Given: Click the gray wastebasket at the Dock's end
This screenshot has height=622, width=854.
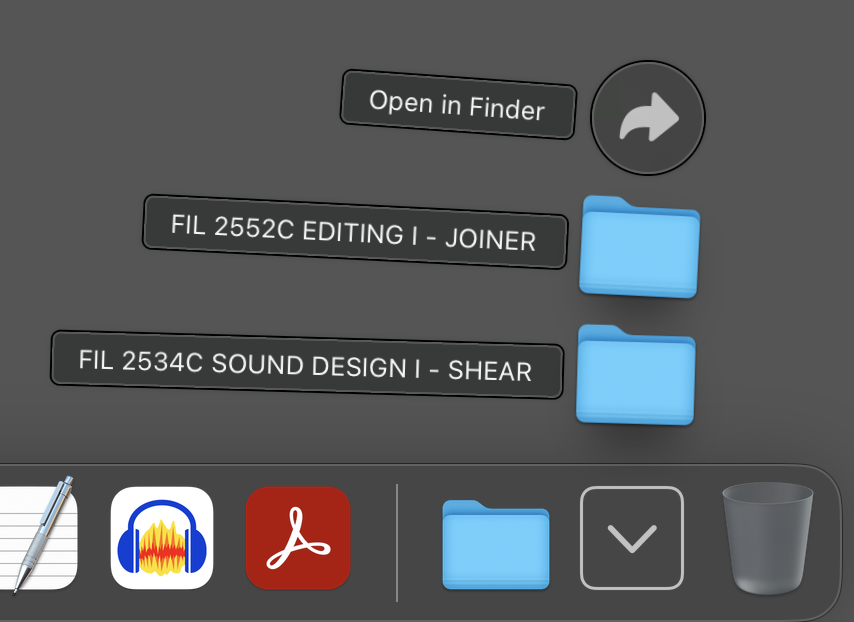Looking at the screenshot, I should 767,538.
